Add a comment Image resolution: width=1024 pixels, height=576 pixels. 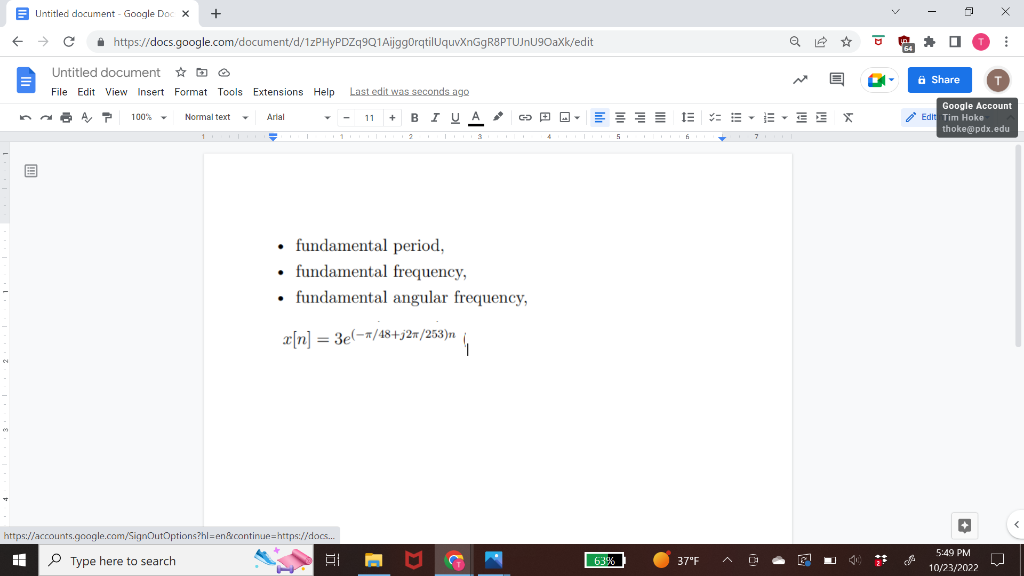click(x=543, y=117)
